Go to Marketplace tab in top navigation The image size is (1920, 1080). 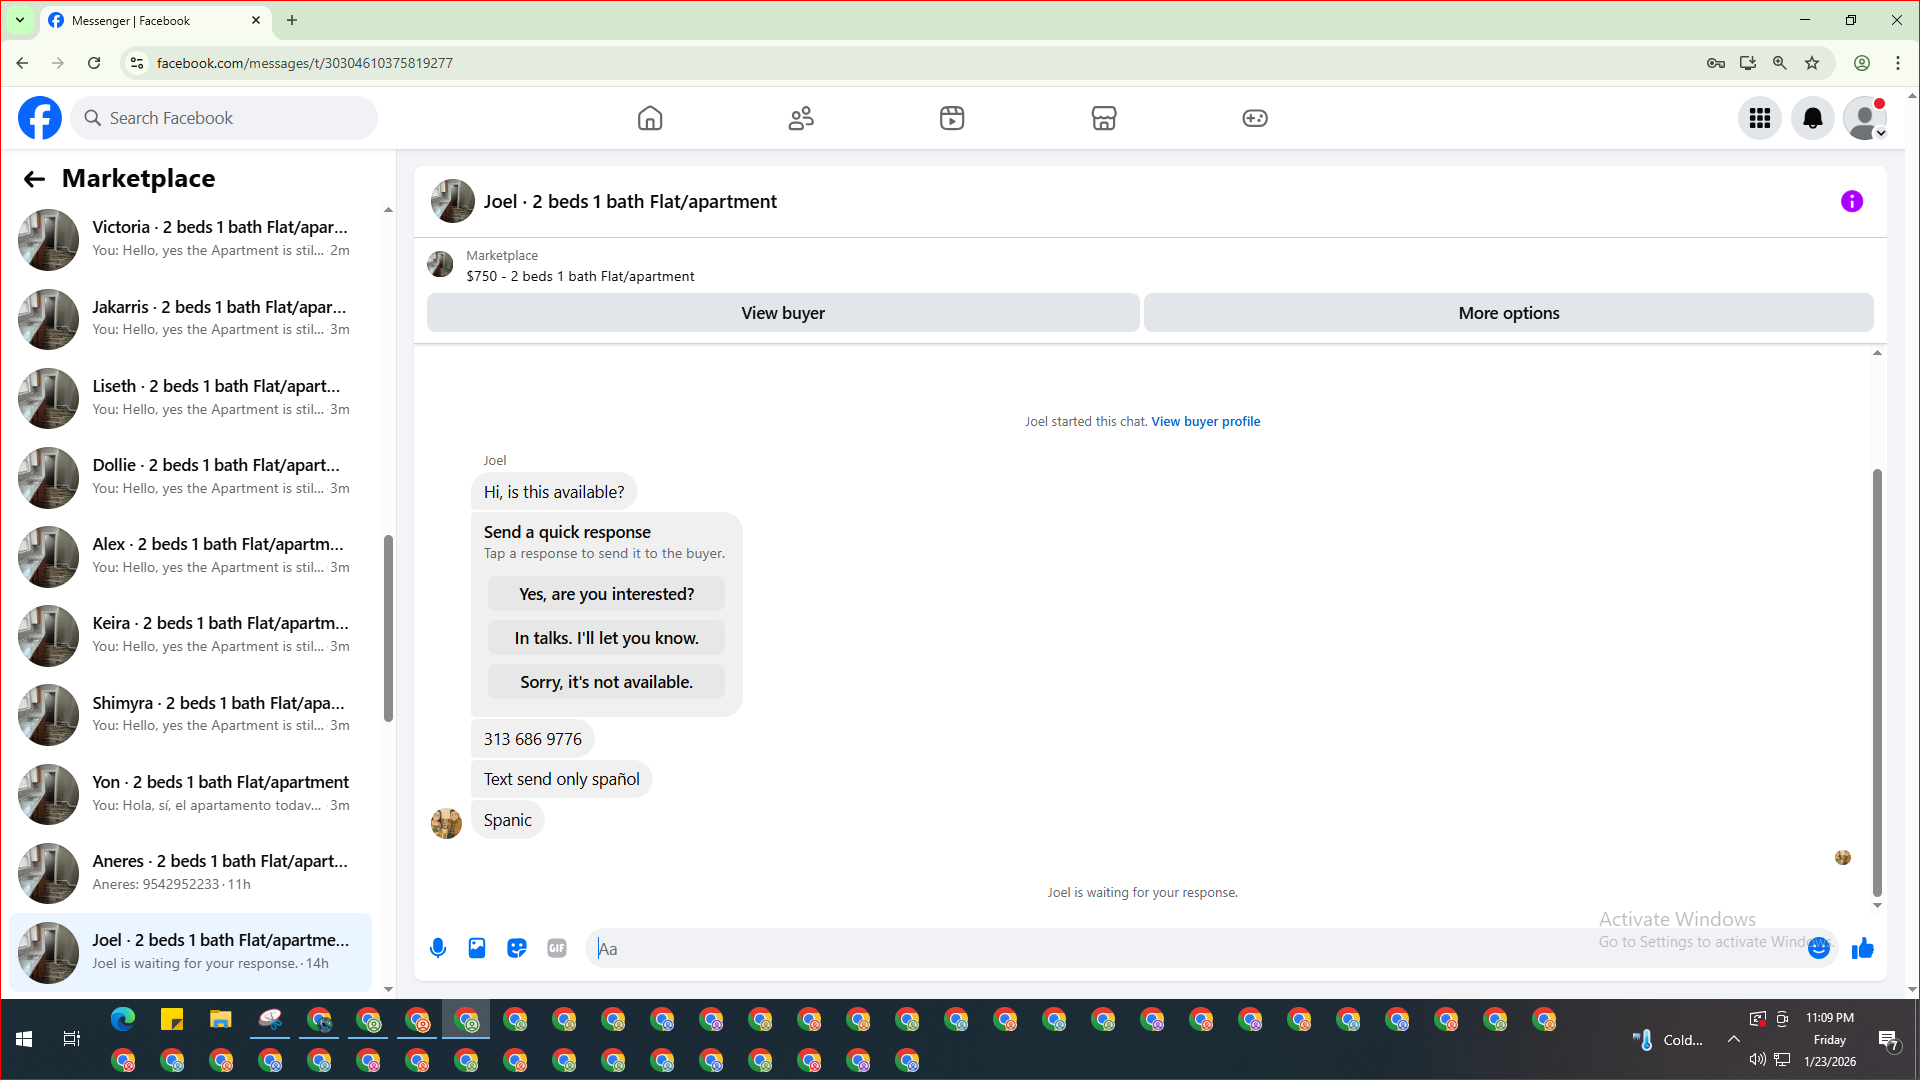[x=1103, y=118]
